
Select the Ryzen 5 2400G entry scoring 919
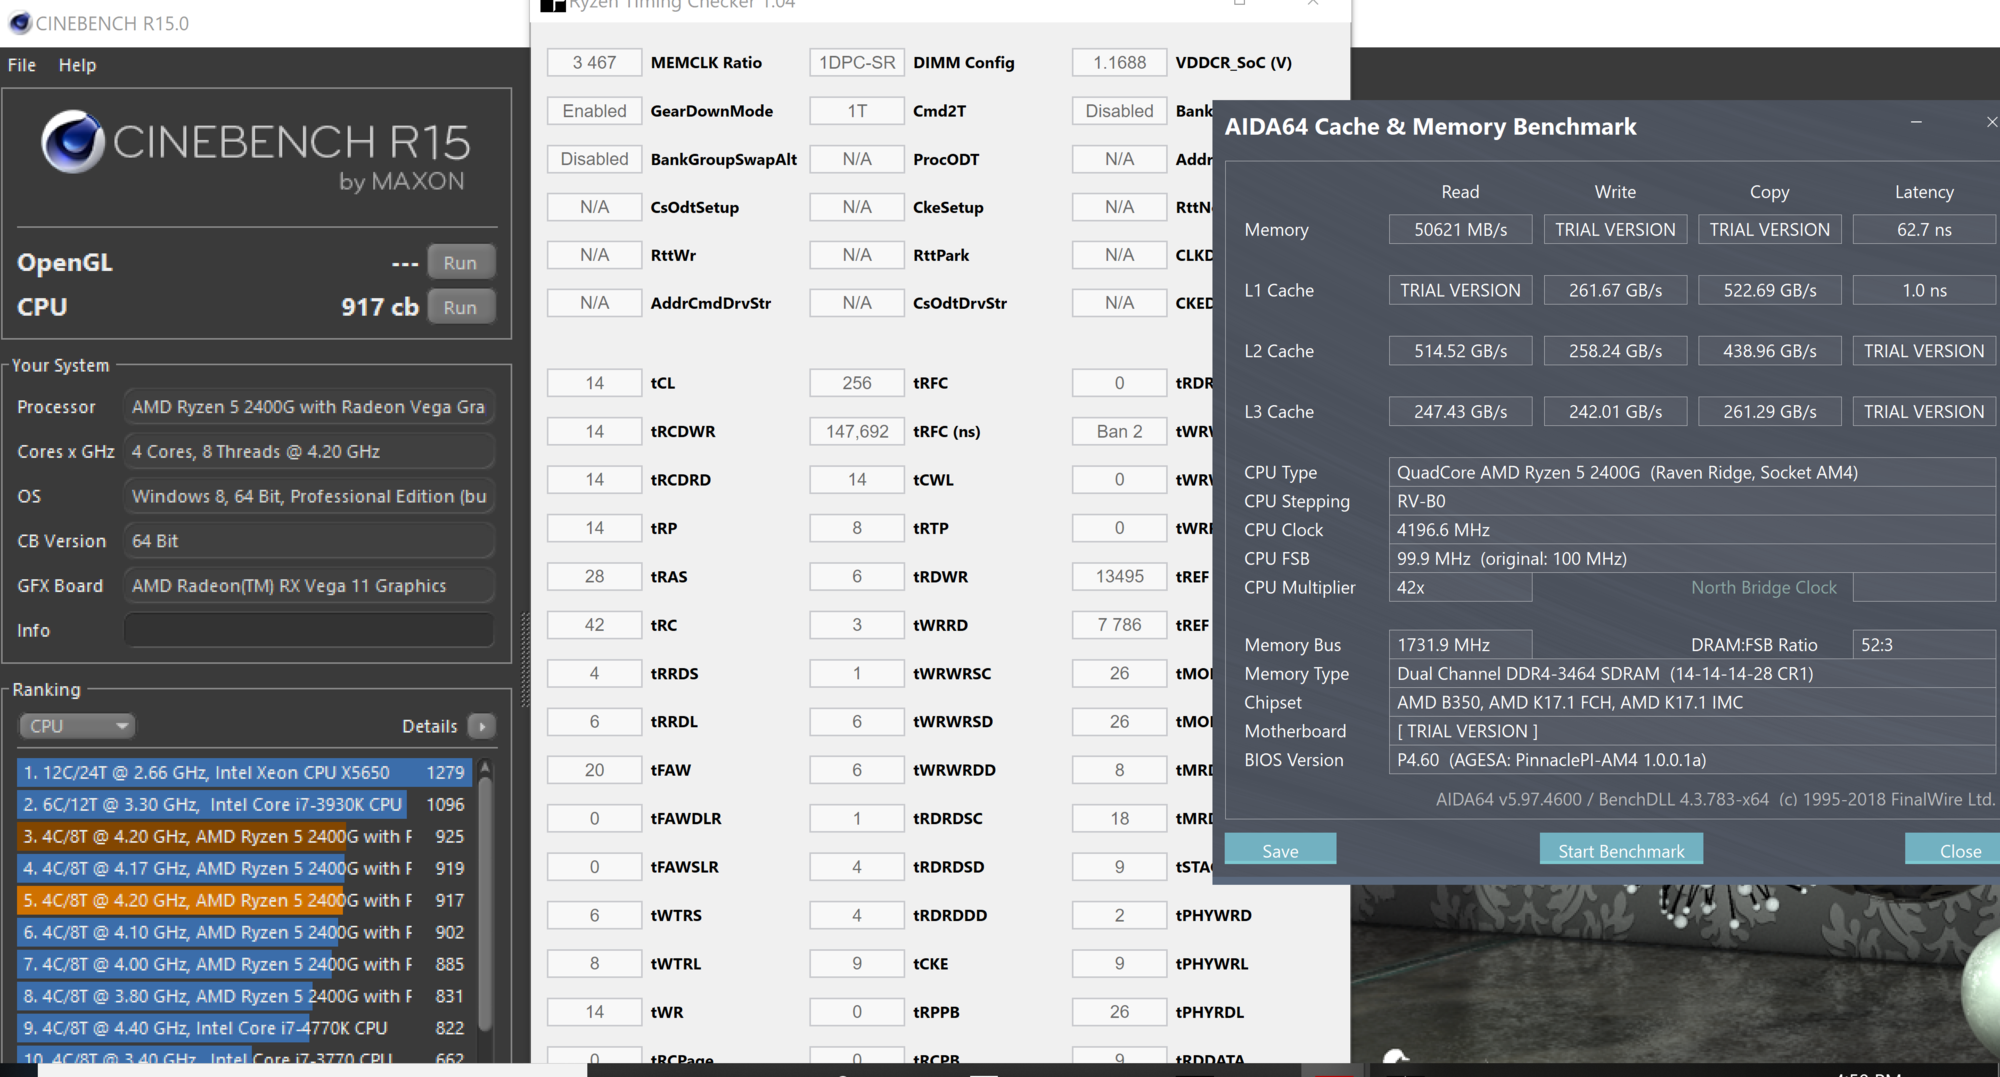[x=244, y=868]
